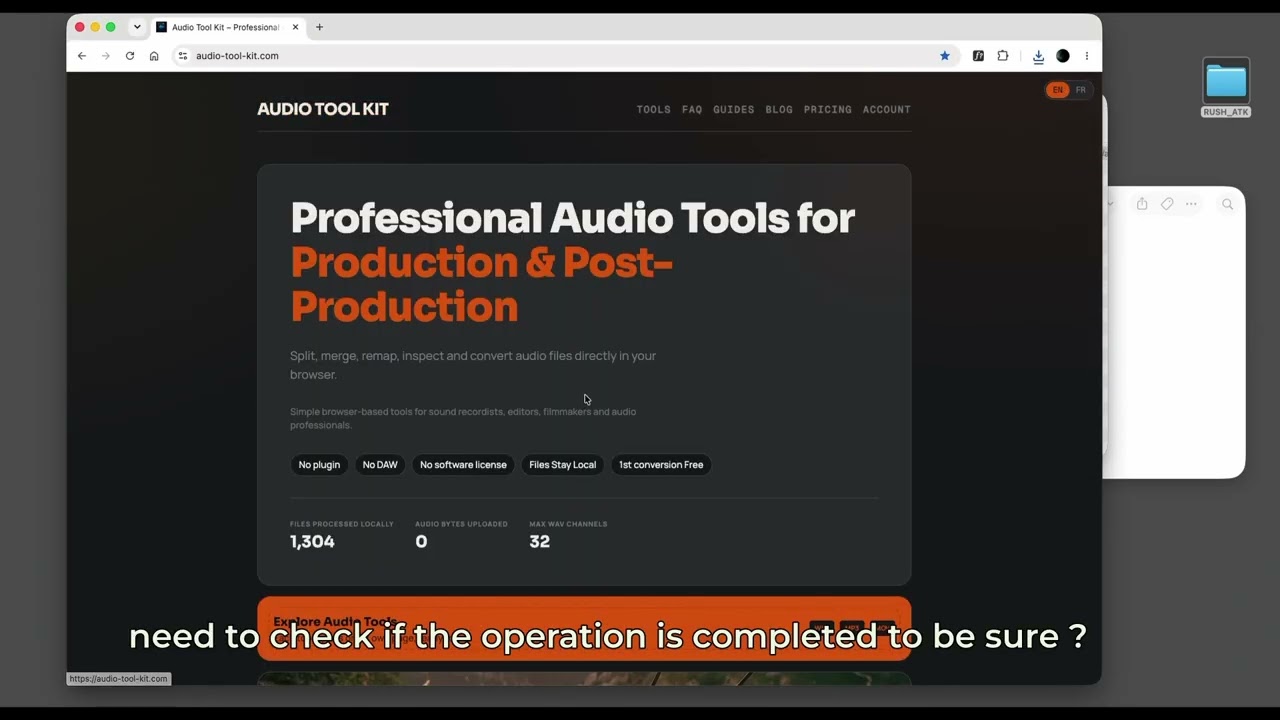This screenshot has width=1280, height=720.
Task: Switch site language to FR
Action: click(x=1080, y=90)
